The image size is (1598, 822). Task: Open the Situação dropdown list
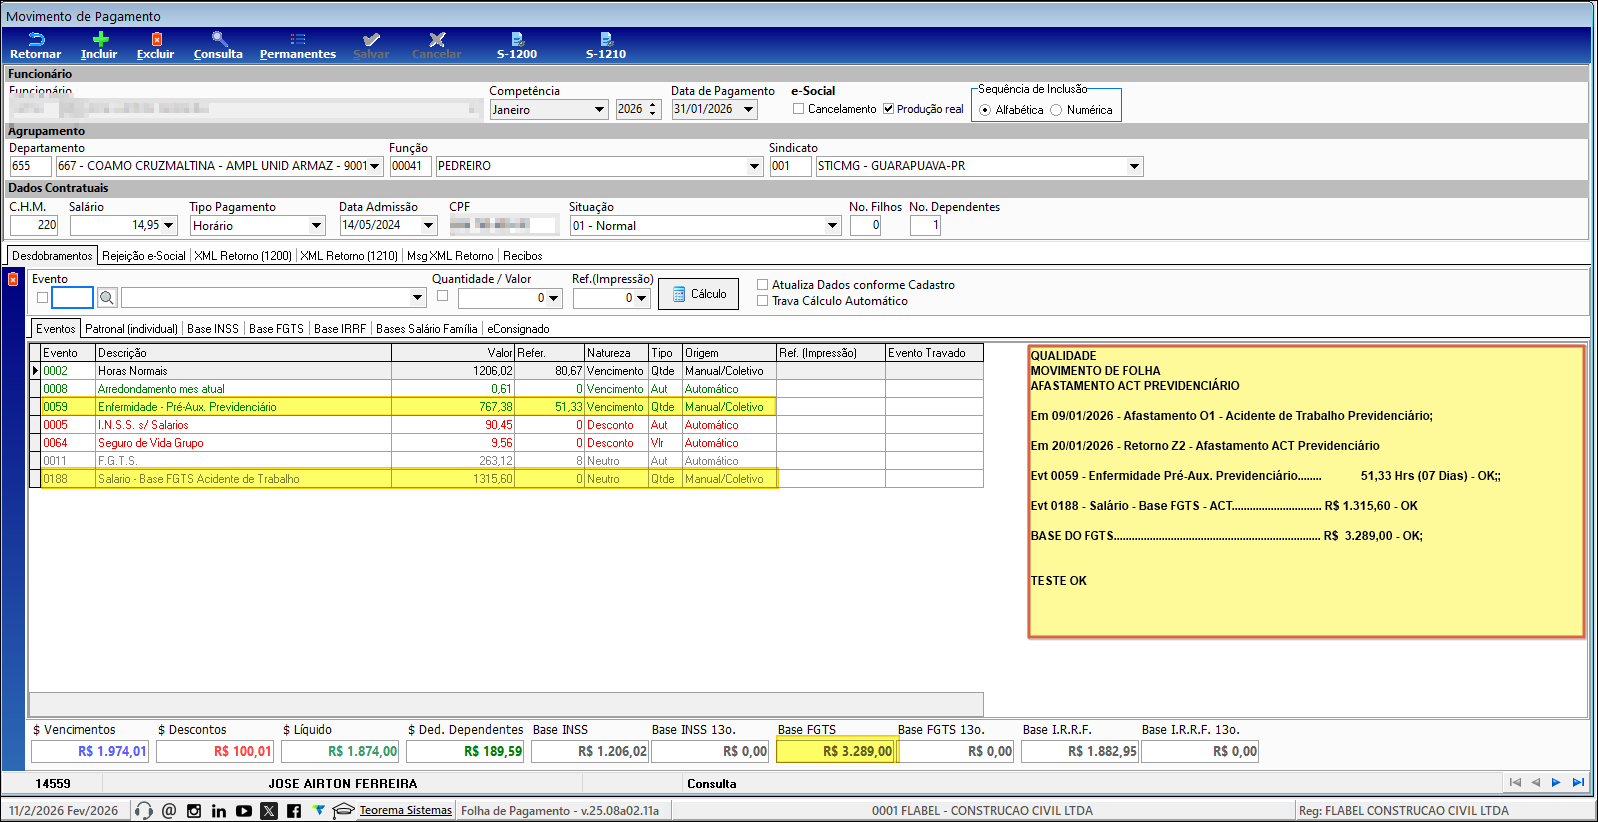(832, 226)
